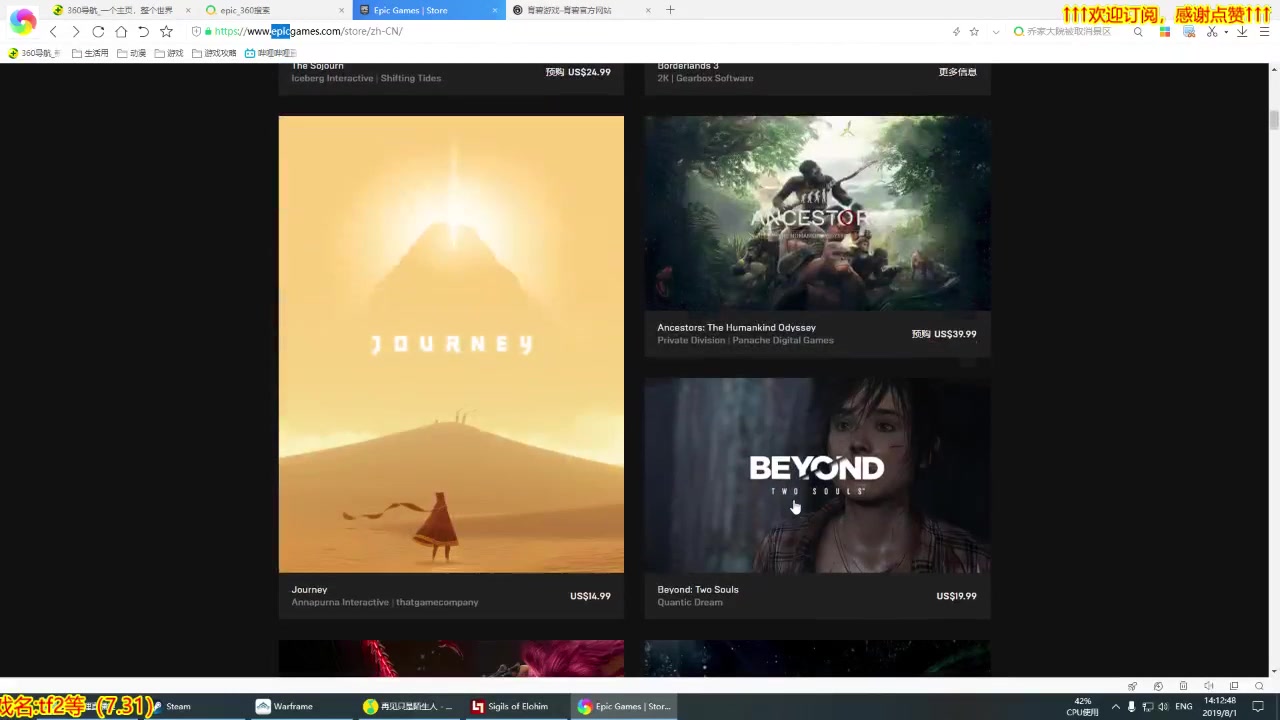Reload the Epic Games store page
Screen dimensions: 1280x720
(x=98, y=32)
